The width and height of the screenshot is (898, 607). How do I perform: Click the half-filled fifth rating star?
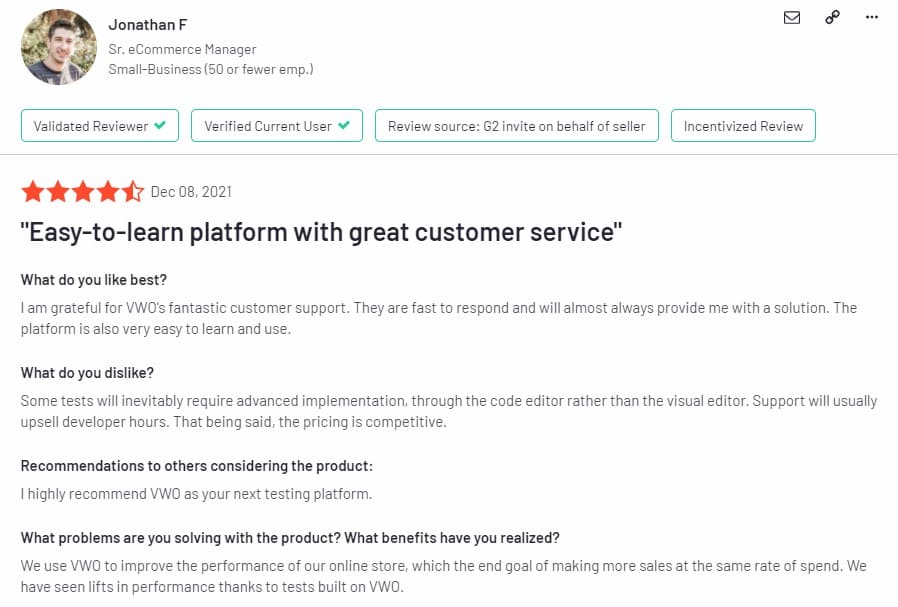point(133,191)
